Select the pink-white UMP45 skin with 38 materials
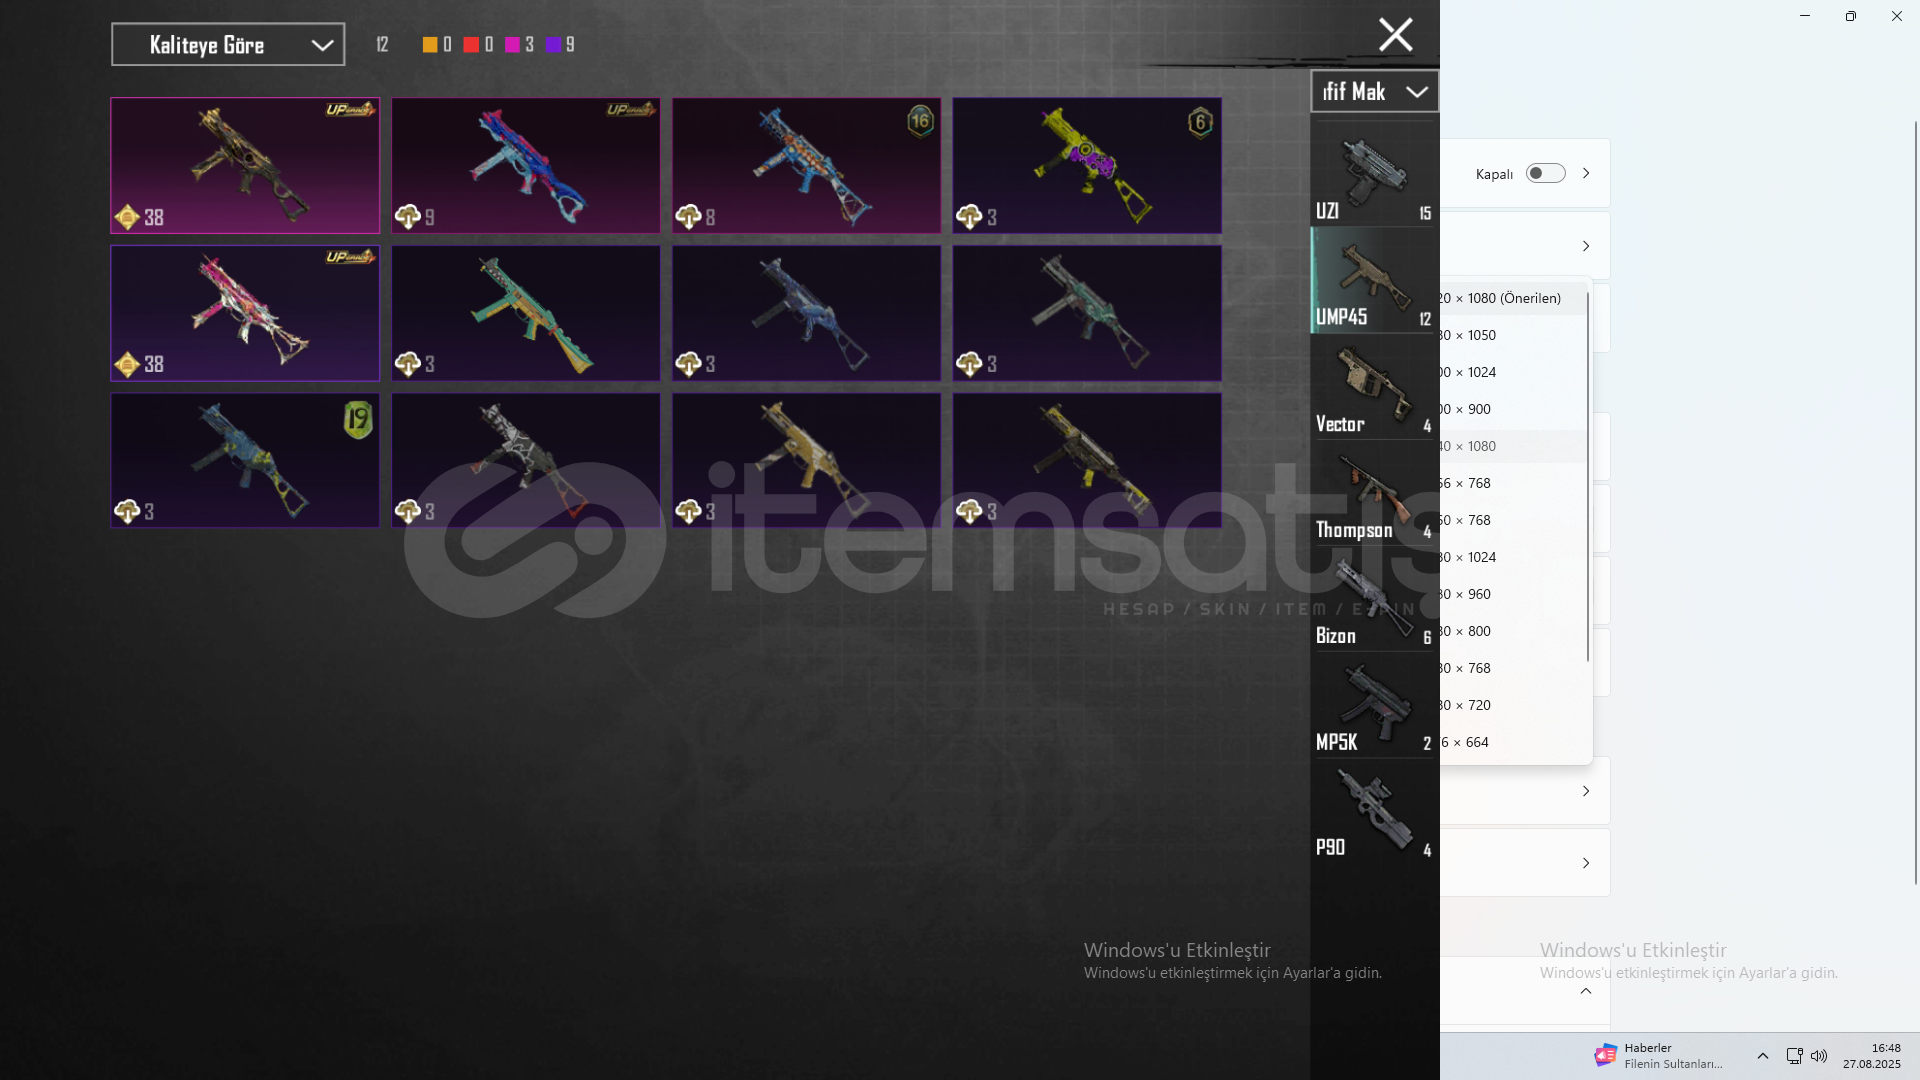1920x1080 pixels. coord(245,313)
